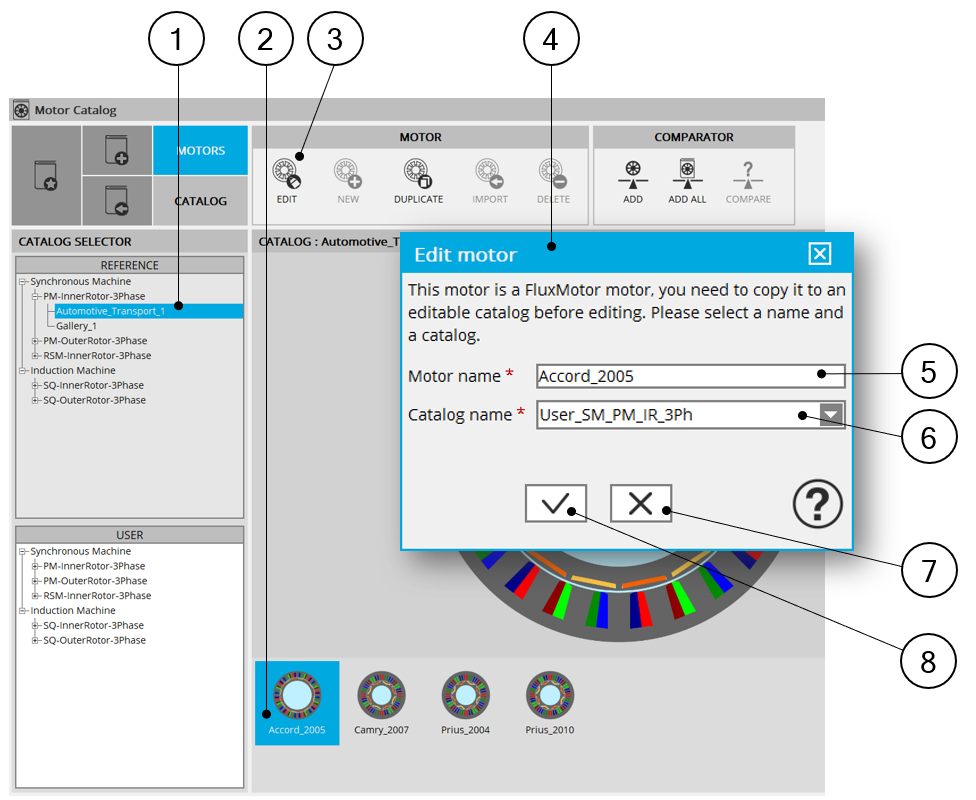Cancel the dialog with the X button
The image size is (976, 800).
coord(641,504)
